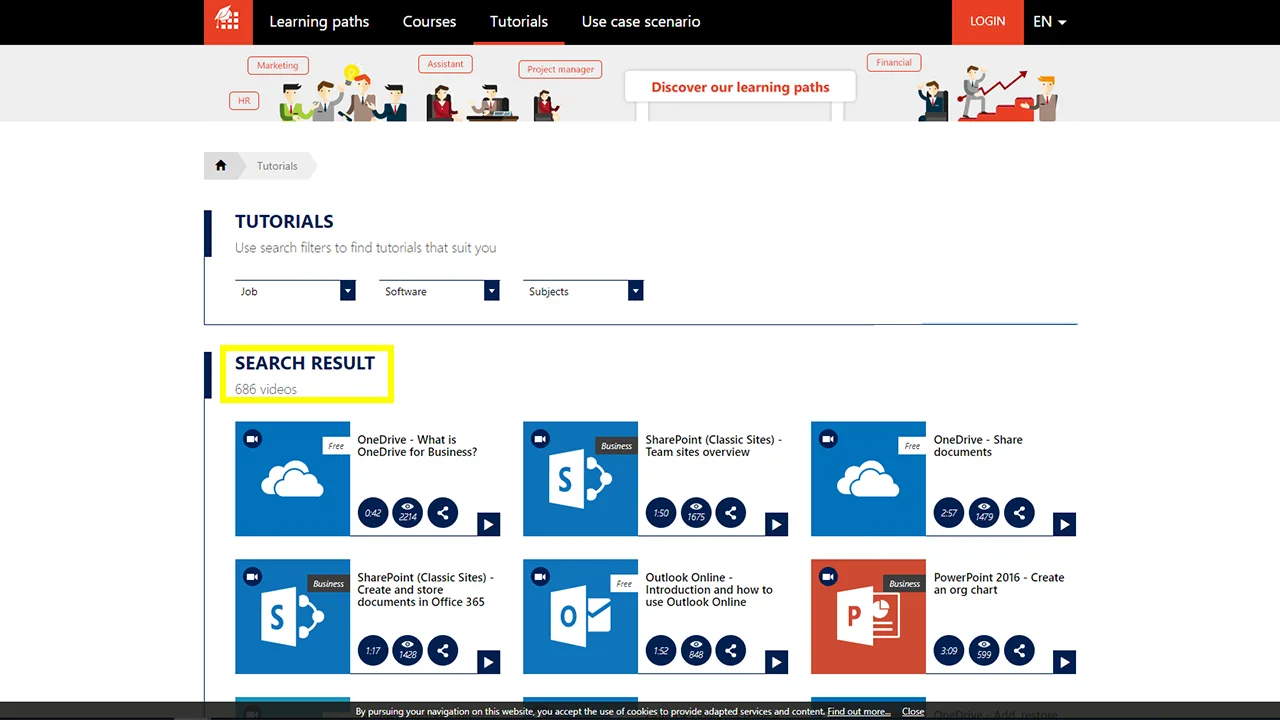The width and height of the screenshot is (1280, 720).
Task: Click duration 1:52 badge
Action: point(661,651)
